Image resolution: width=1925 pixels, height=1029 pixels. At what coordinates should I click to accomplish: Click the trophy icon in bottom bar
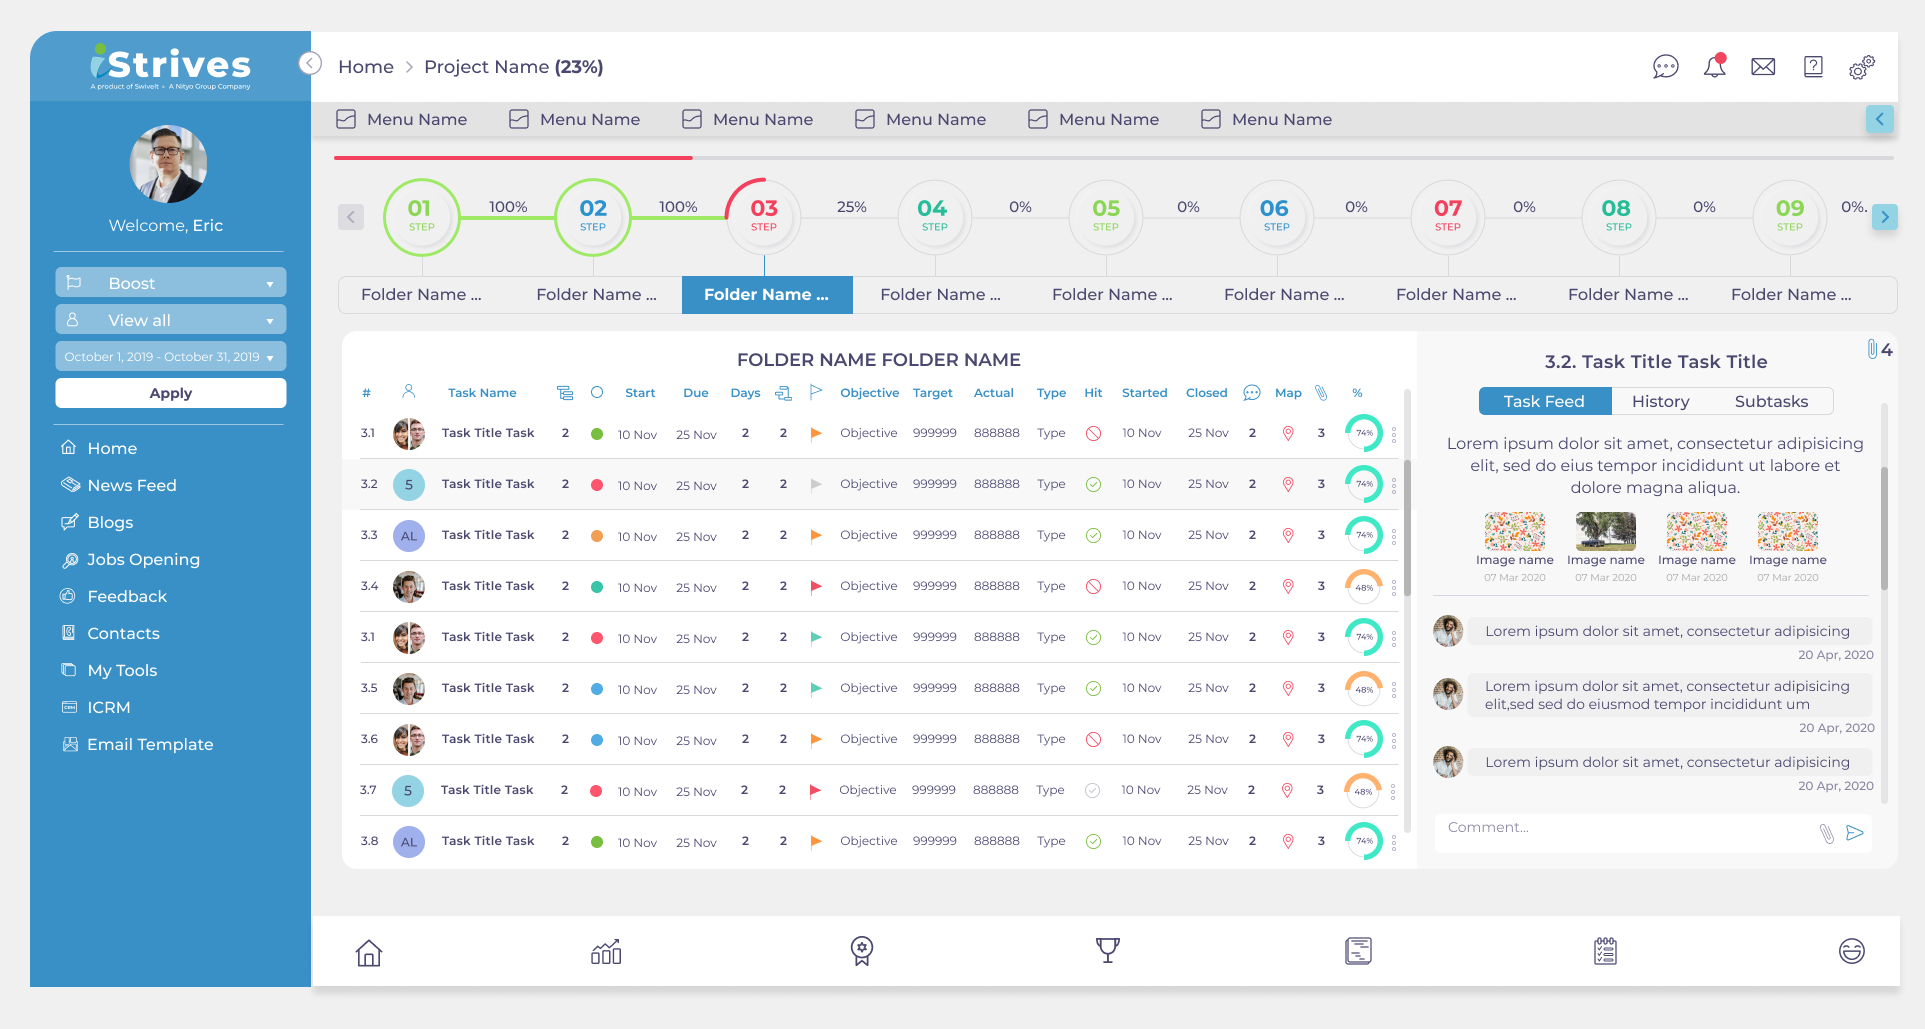click(x=1107, y=951)
